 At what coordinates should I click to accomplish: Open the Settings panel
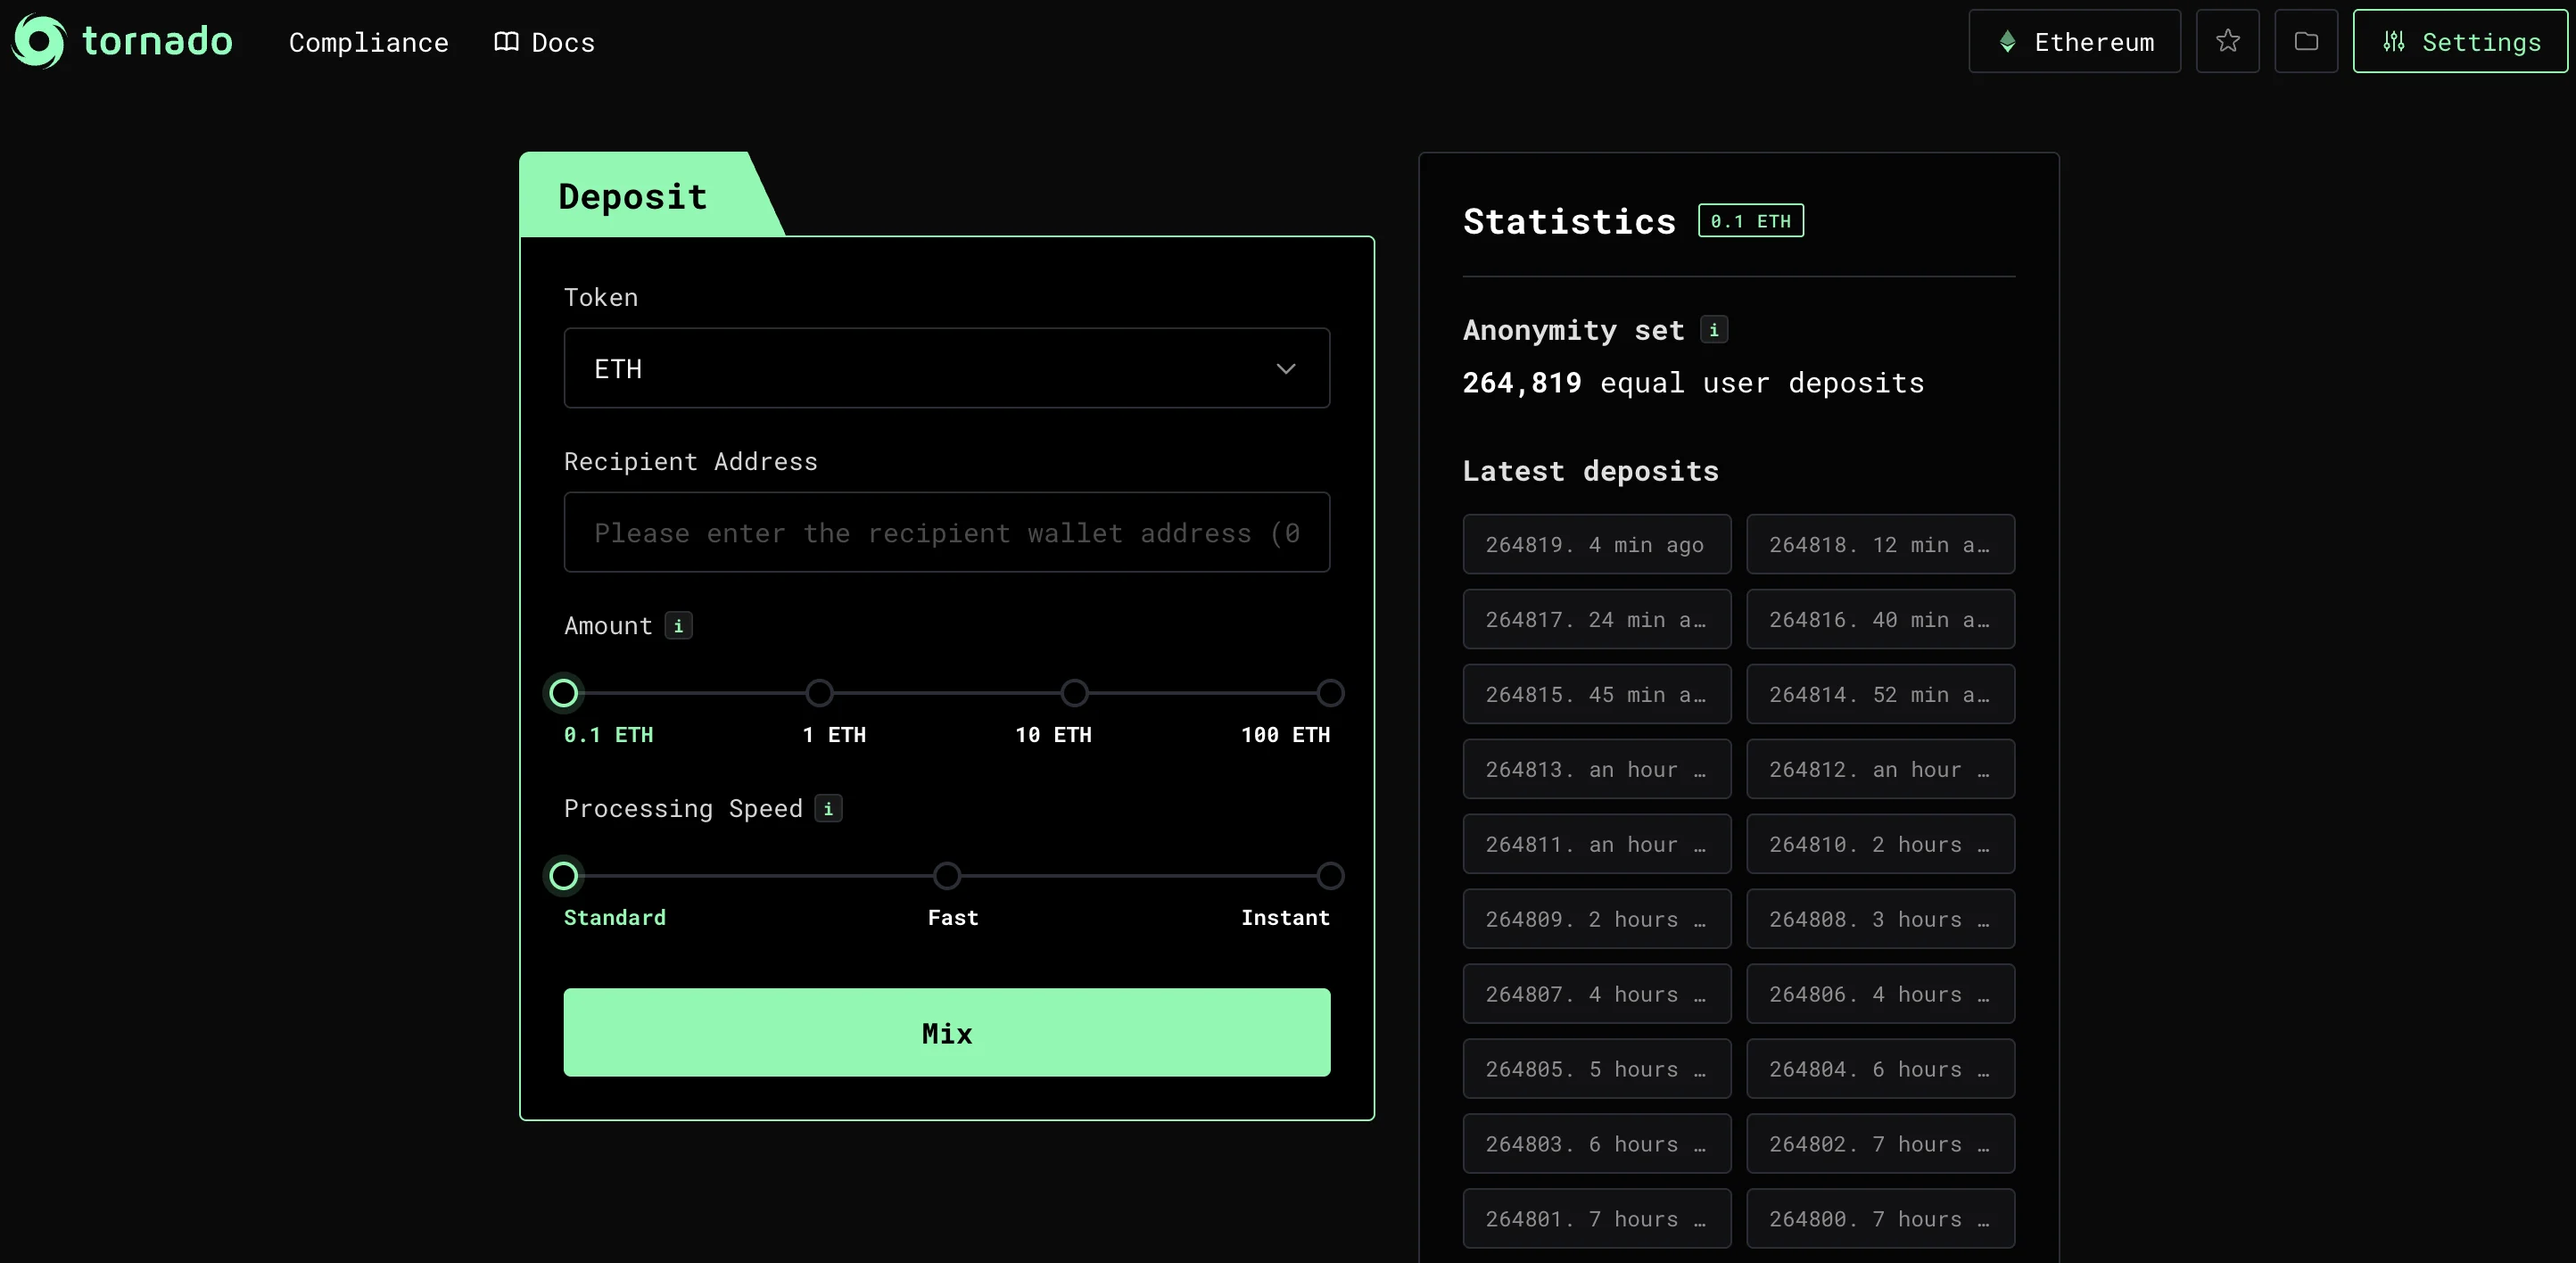click(x=2459, y=41)
